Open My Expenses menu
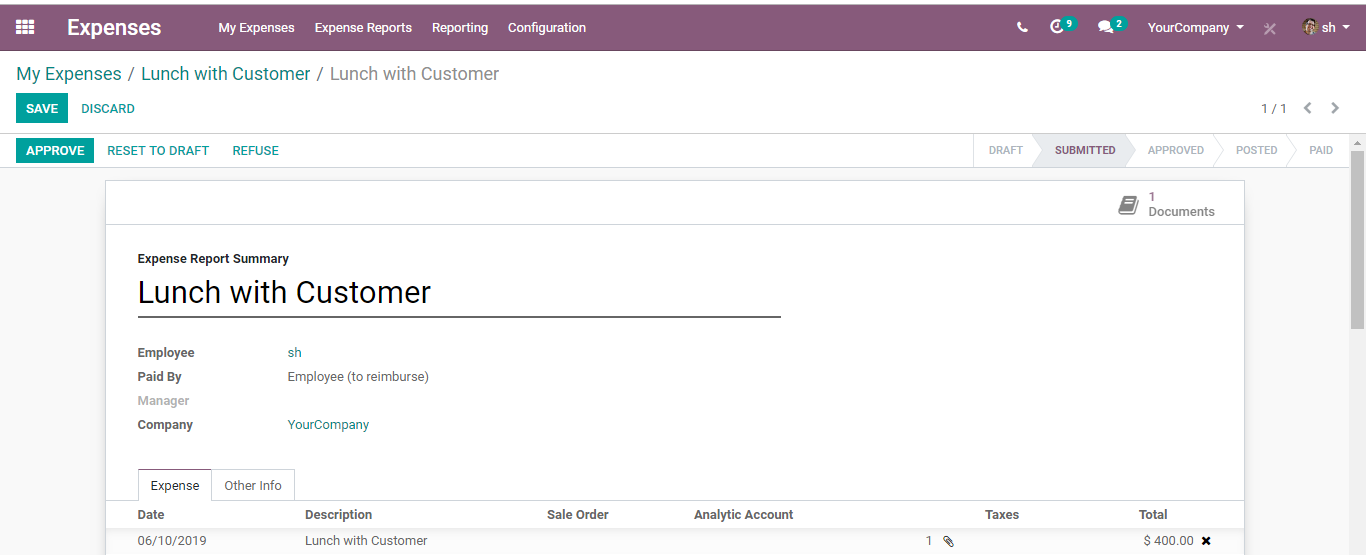1366x555 pixels. (256, 28)
